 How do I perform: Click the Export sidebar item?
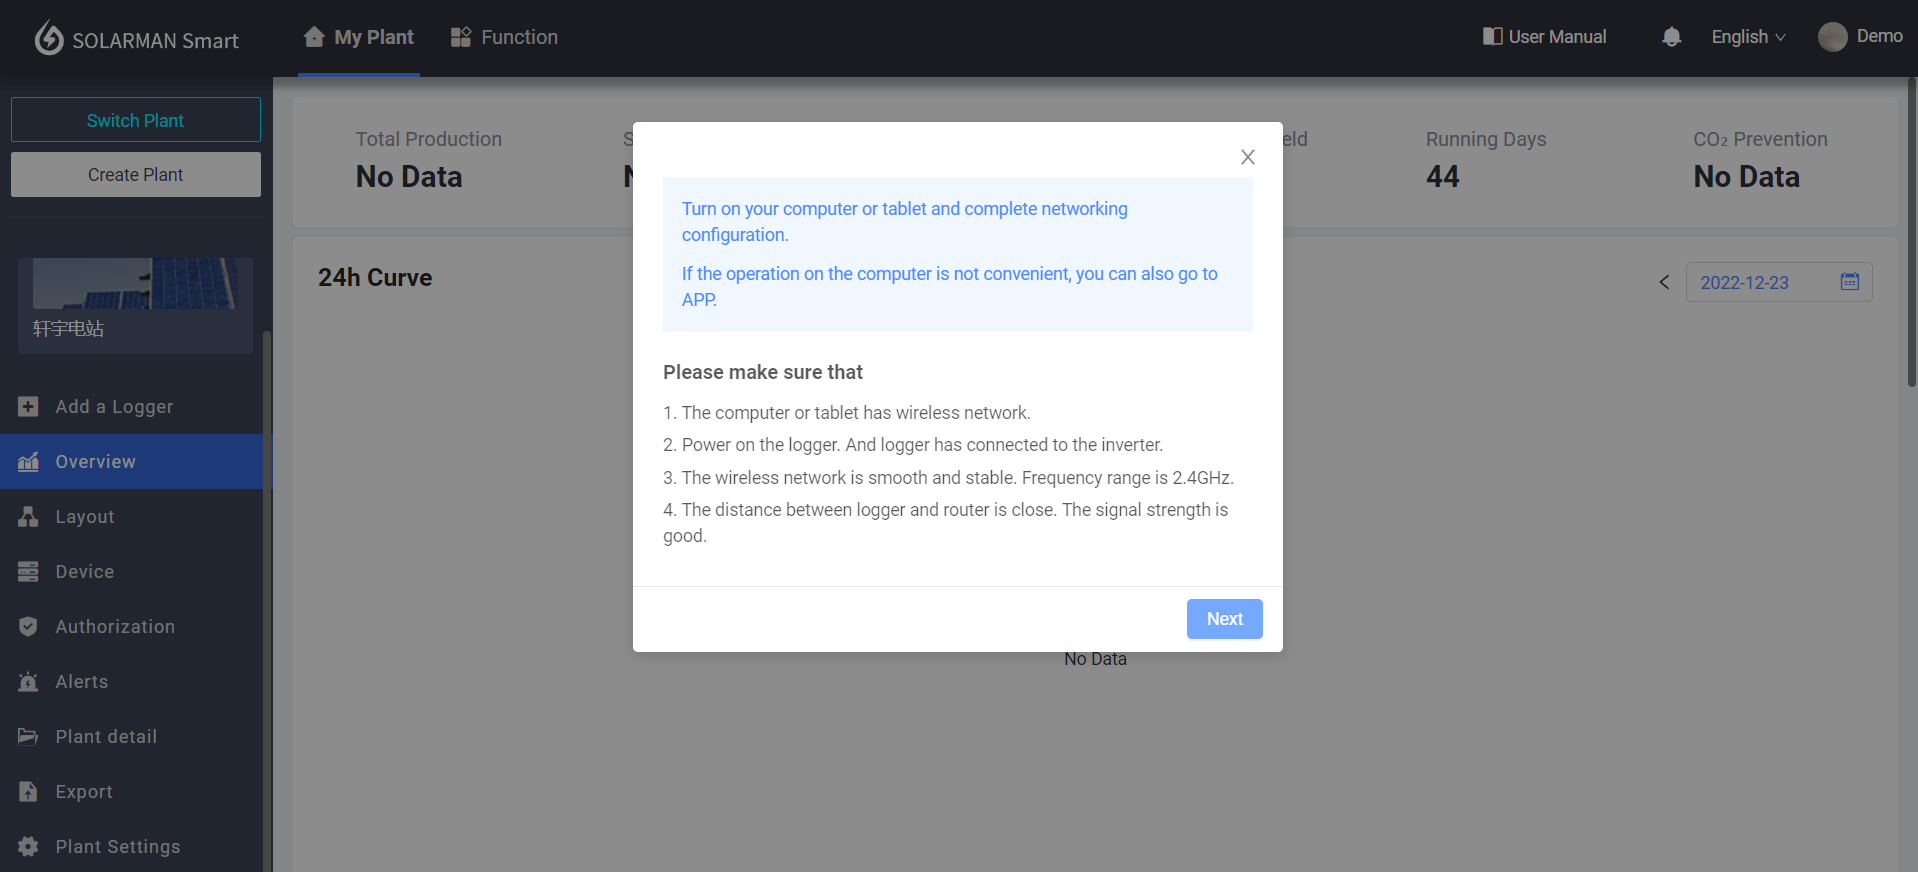(x=84, y=792)
